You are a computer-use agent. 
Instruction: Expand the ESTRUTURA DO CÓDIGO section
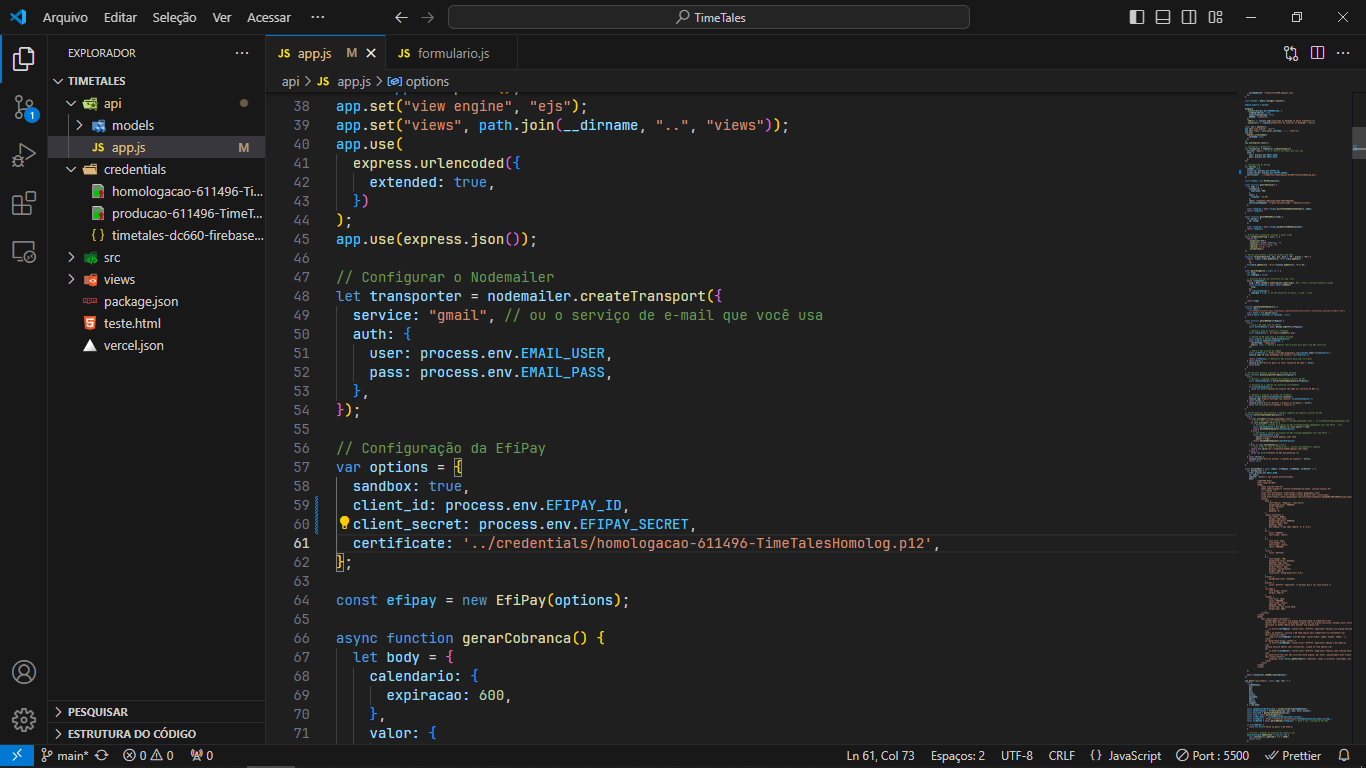pyautogui.click(x=156, y=734)
